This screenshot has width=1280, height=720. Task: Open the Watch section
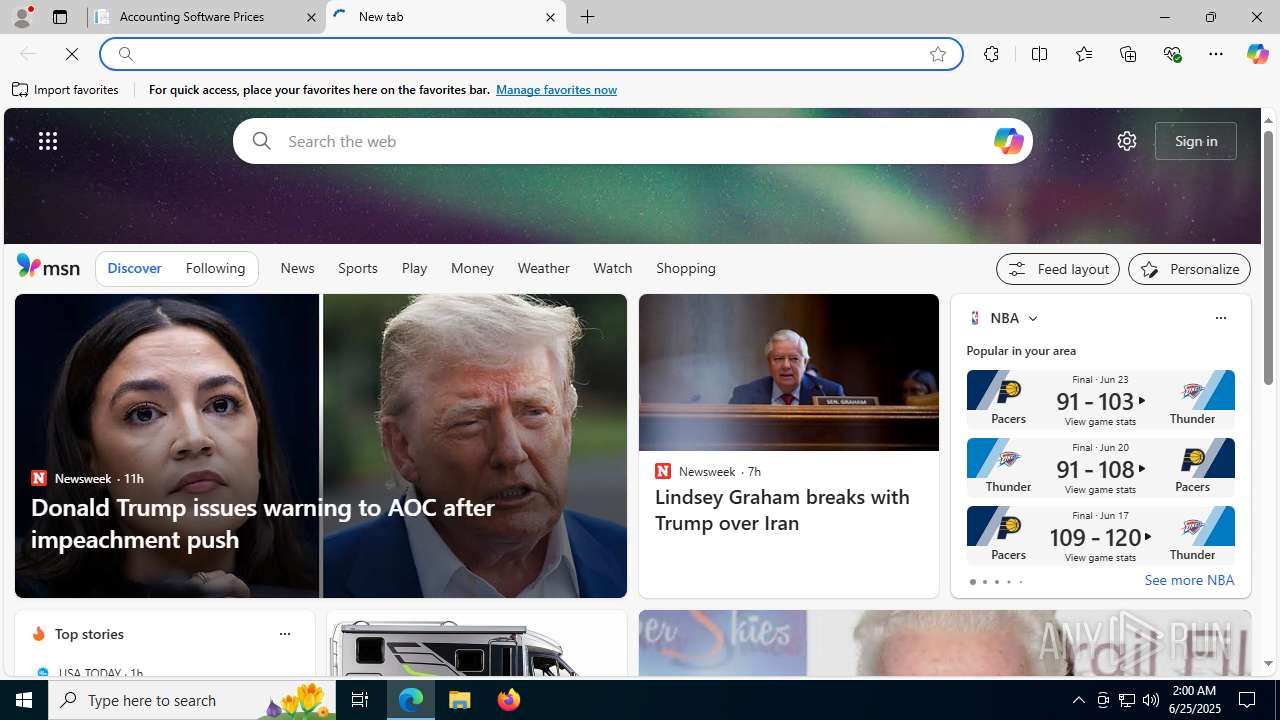point(612,268)
